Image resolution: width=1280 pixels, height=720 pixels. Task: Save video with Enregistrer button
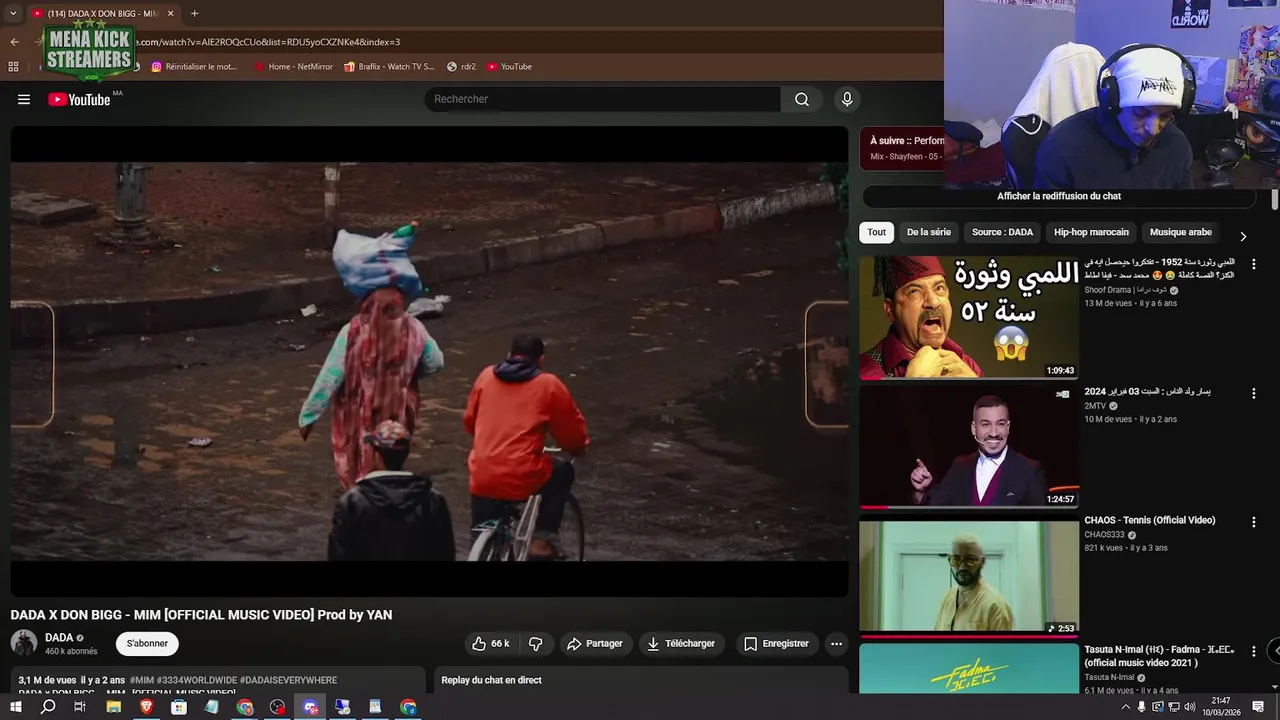[776, 644]
